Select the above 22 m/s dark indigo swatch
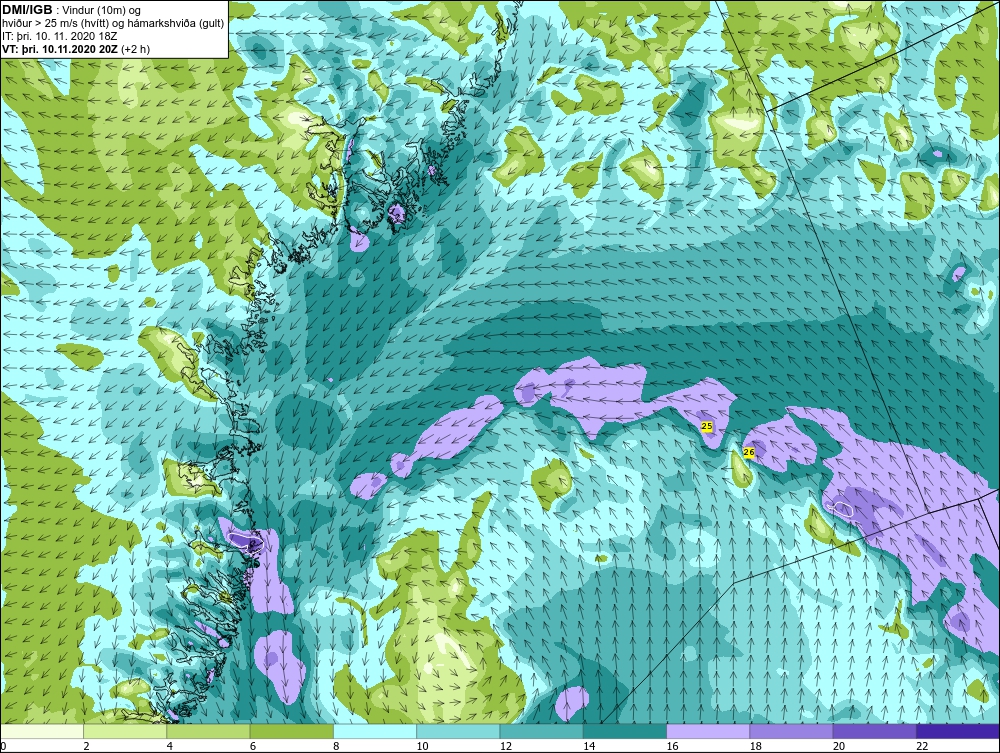This screenshot has width=1000, height=753. click(x=957, y=731)
